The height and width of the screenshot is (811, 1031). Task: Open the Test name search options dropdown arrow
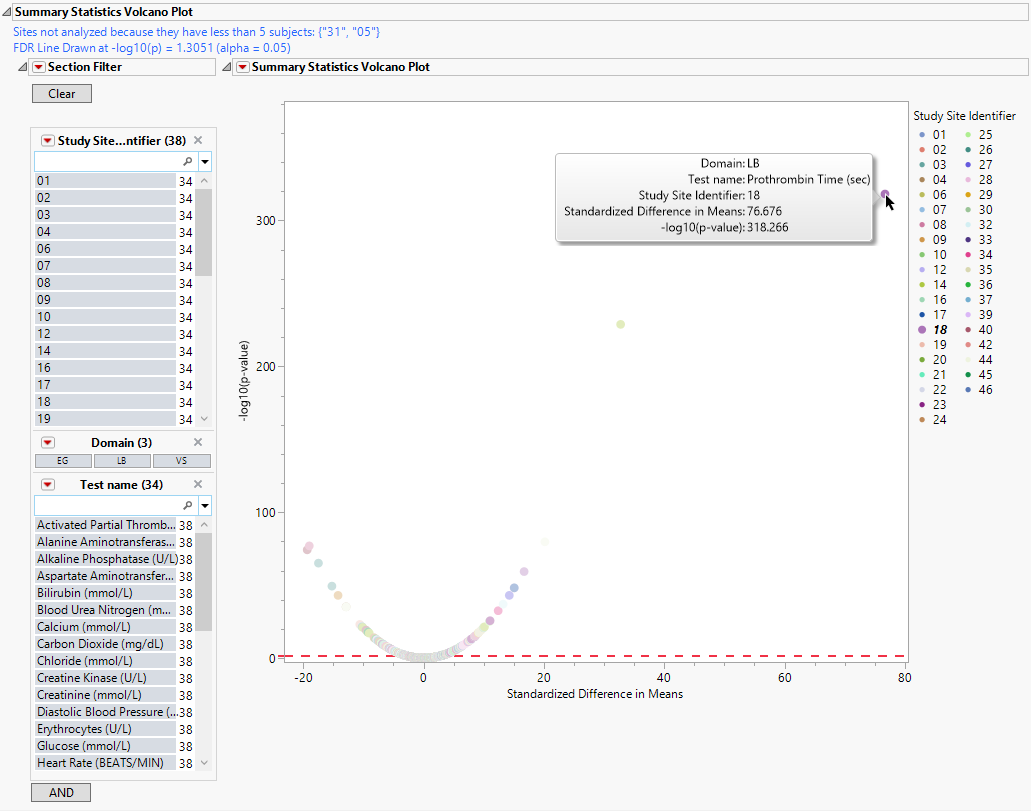click(205, 505)
